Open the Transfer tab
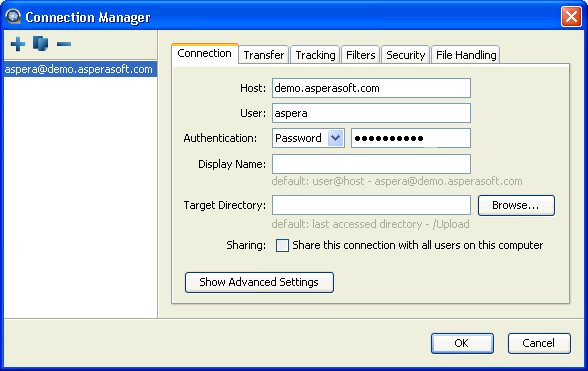Screen dimensions: 588x371 click(264, 55)
